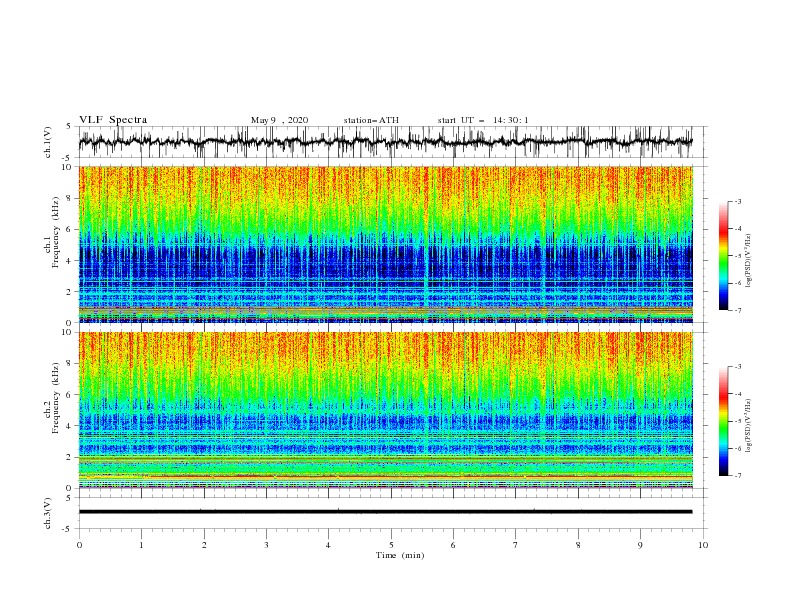792x612 pixels.
Task: Click the "-4" label on lower colorbar
Action: point(738,394)
